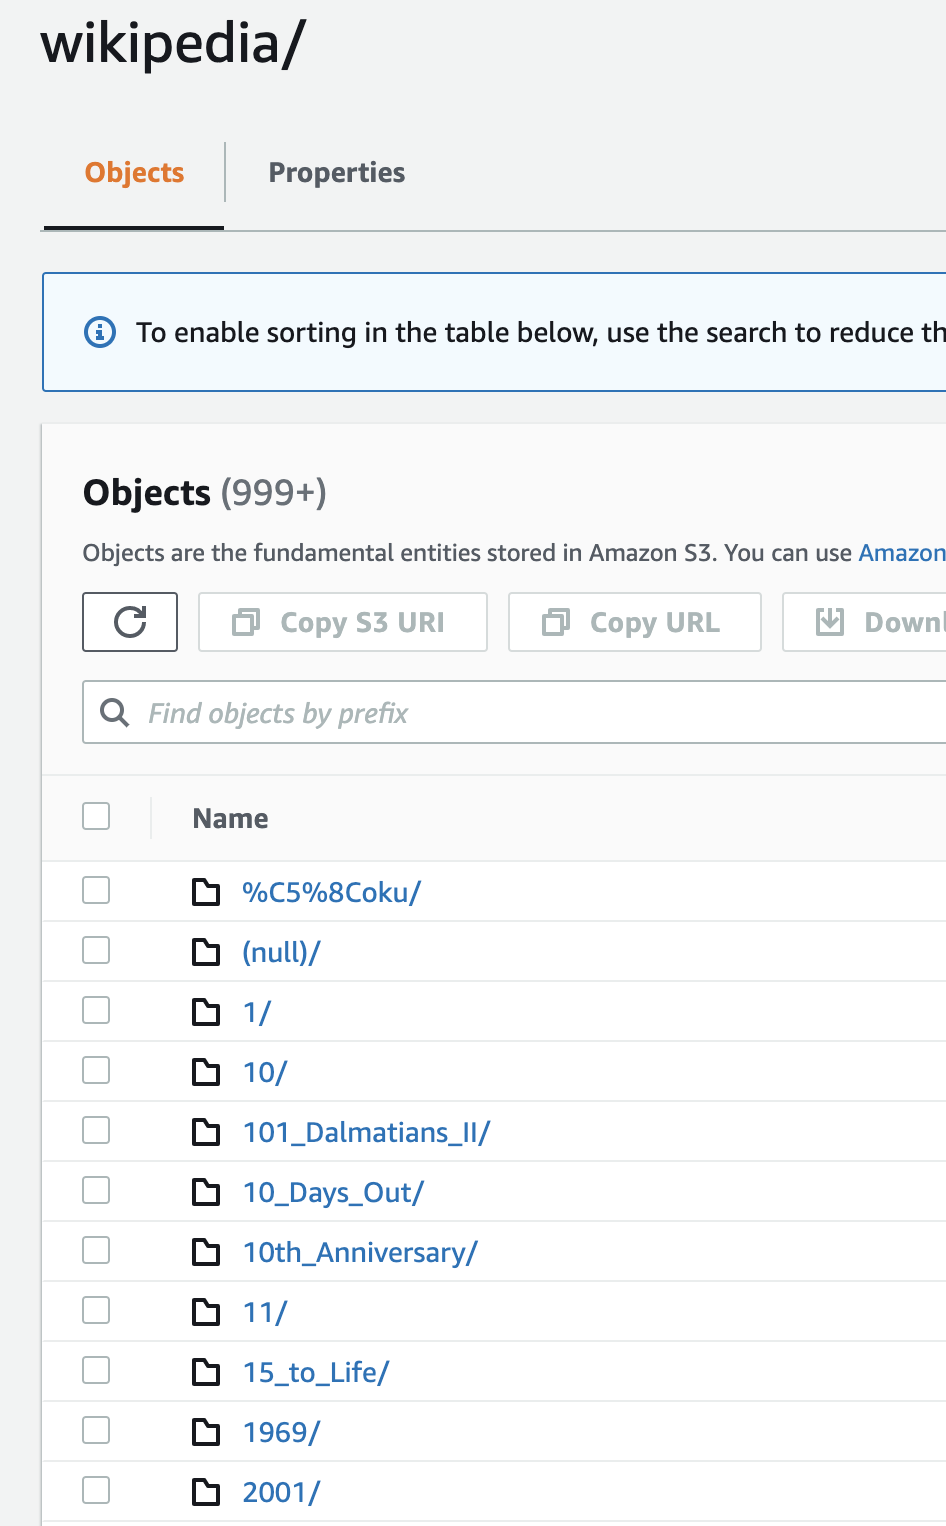Click the wikipedia/ page title

[x=173, y=44]
